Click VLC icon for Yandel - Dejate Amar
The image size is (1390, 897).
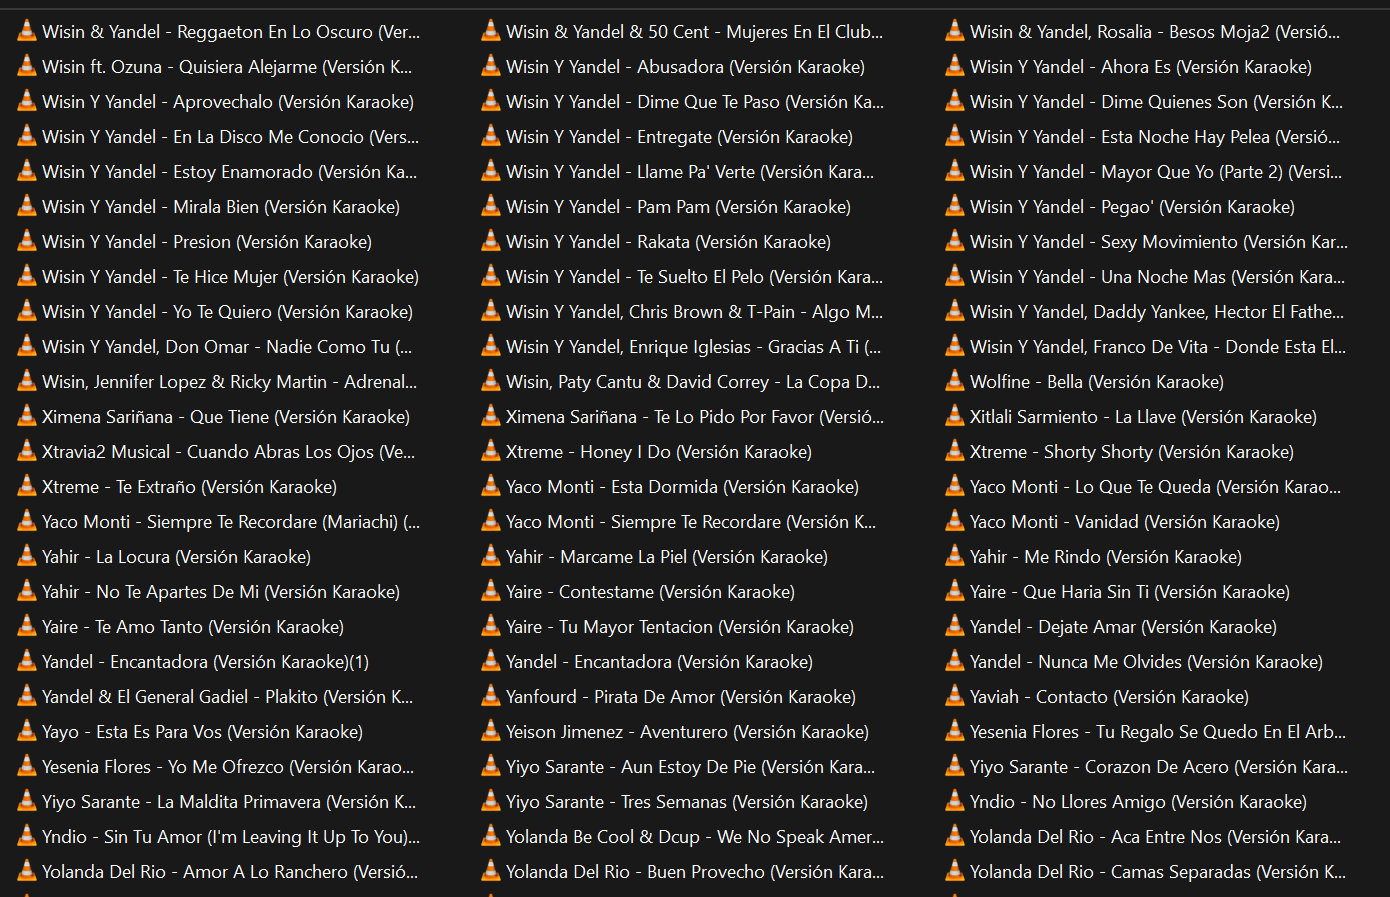pyautogui.click(x=955, y=626)
